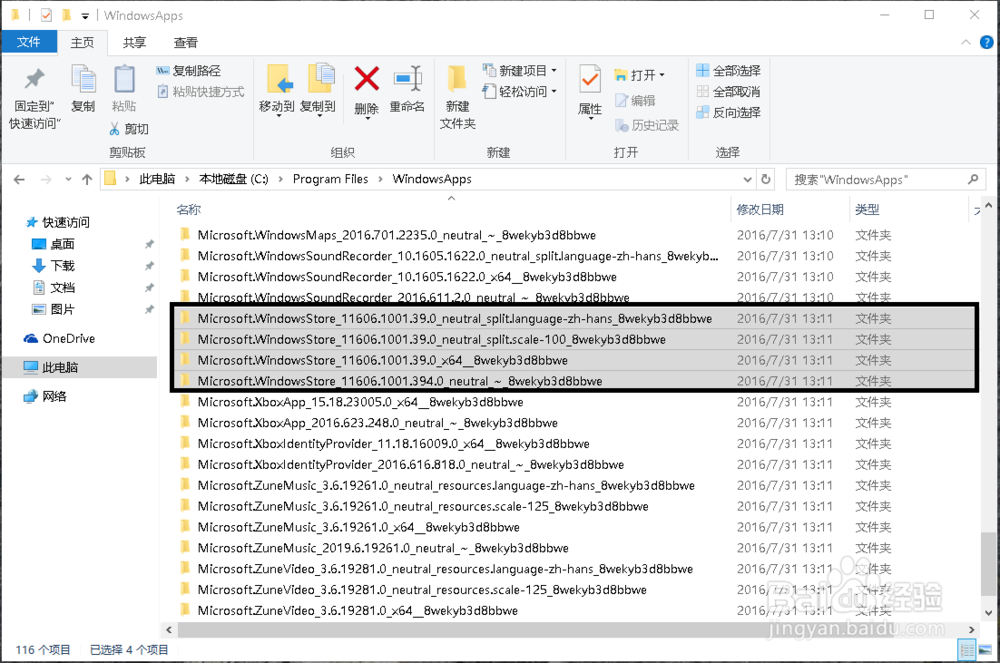
Task: Open Quick Access Toolbar customize dropdown
Action: tap(85, 16)
